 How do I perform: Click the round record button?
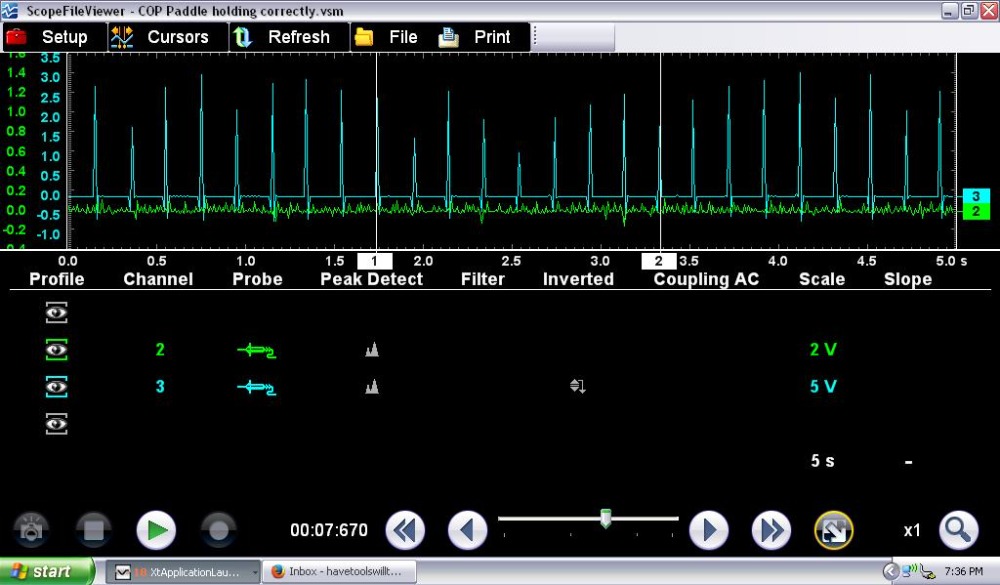click(x=219, y=530)
